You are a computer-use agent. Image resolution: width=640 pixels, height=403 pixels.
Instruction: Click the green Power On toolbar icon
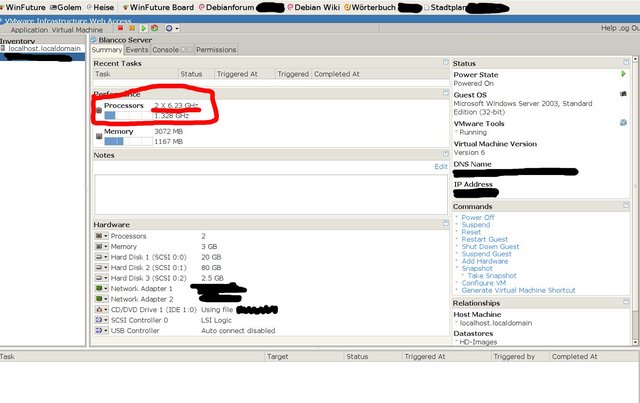coord(143,28)
